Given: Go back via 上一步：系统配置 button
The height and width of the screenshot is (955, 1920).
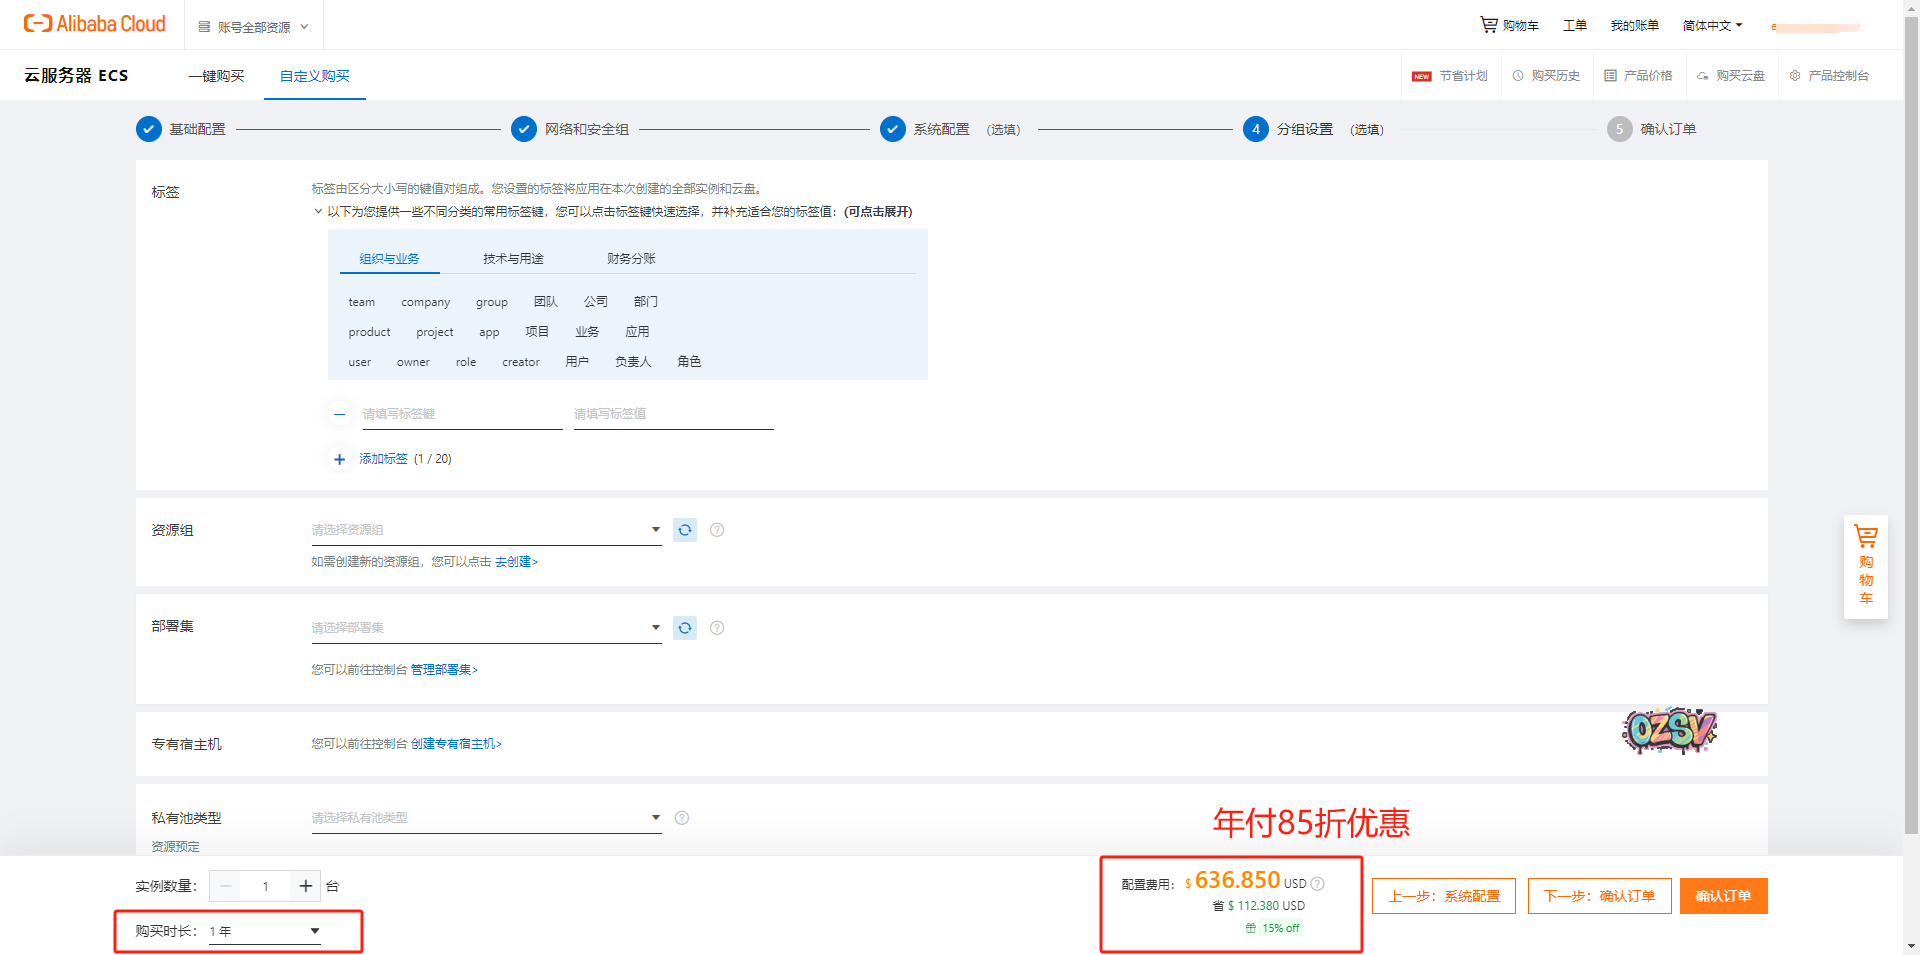Looking at the screenshot, I should pyautogui.click(x=1443, y=896).
